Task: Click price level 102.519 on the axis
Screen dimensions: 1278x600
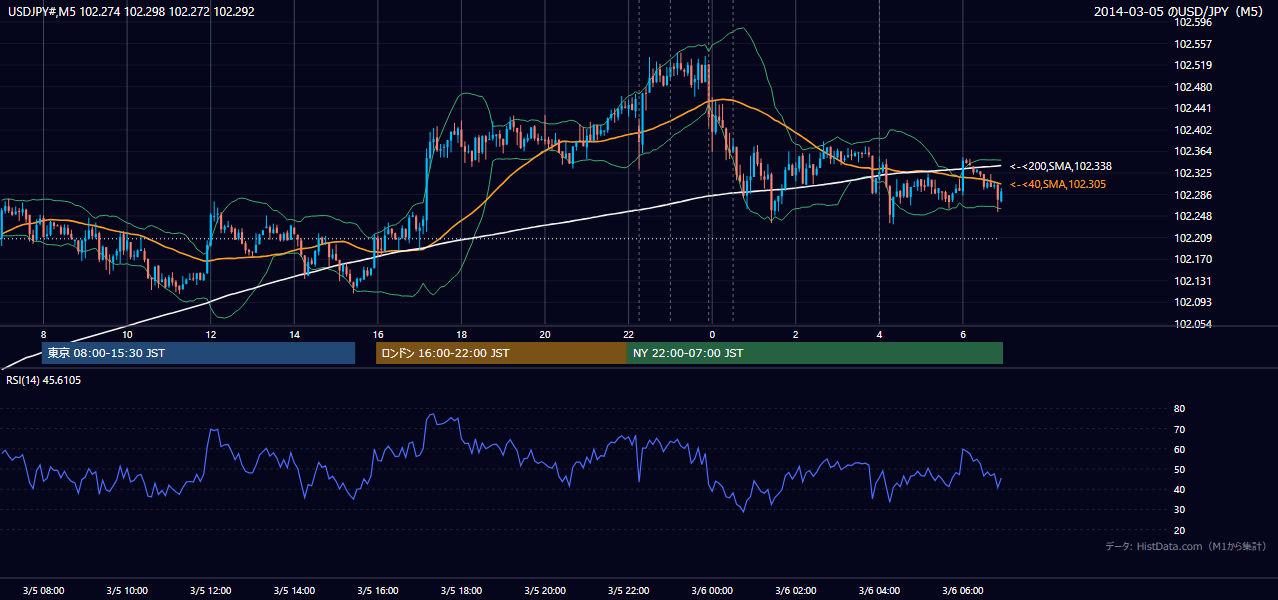Action: (1191, 65)
